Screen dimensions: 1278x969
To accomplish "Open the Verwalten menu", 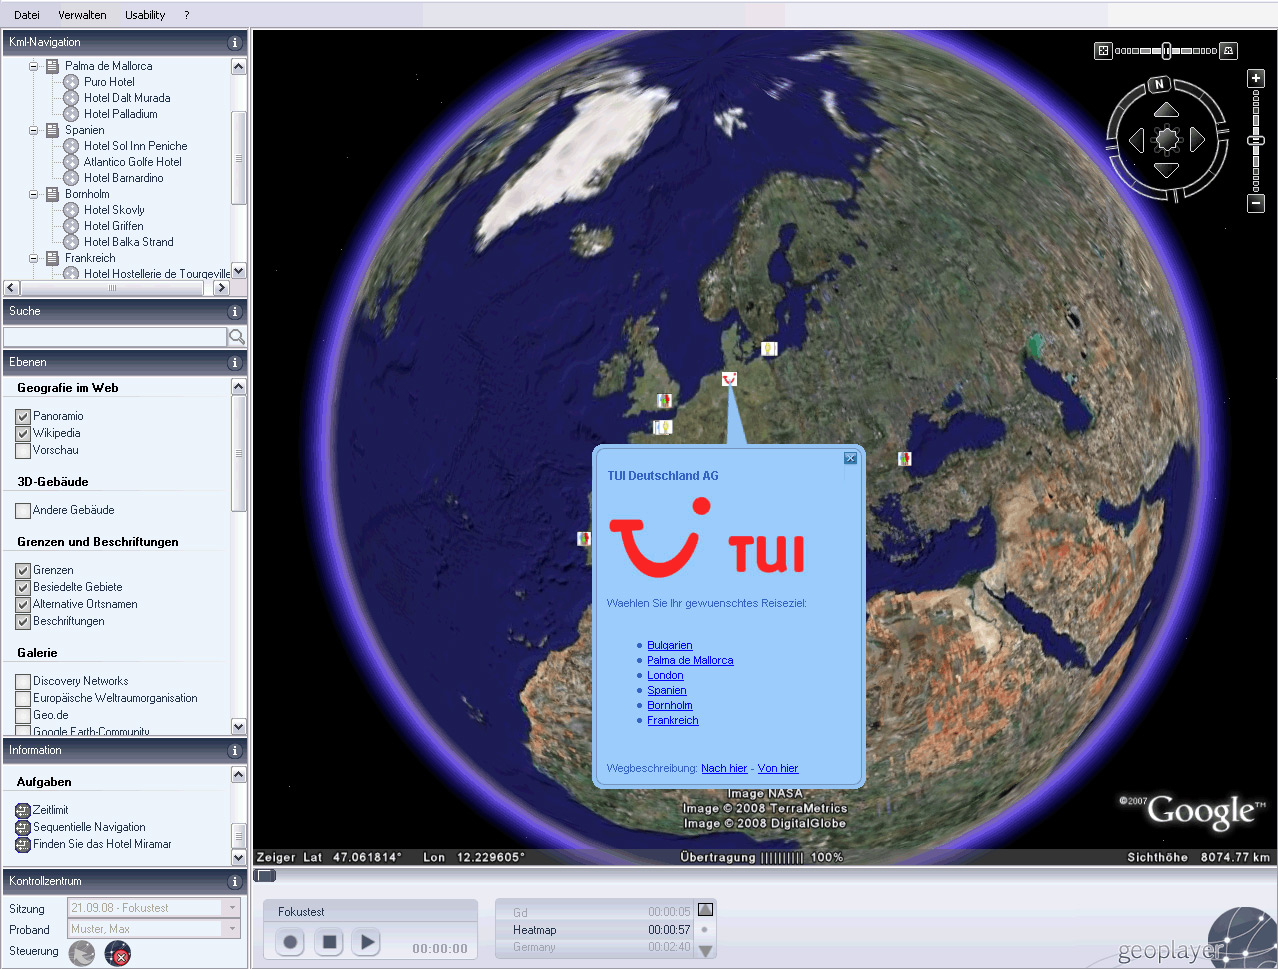I will (x=82, y=15).
